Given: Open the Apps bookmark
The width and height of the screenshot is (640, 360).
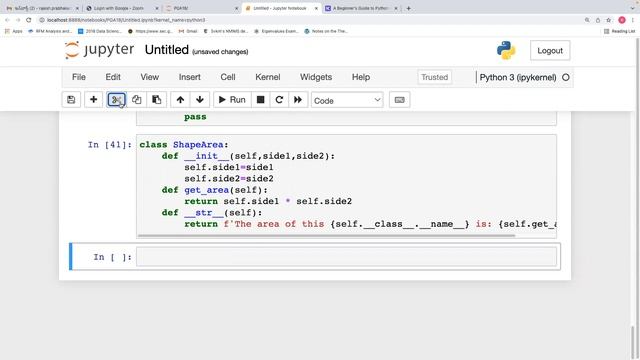Looking at the screenshot, I should tap(13, 31).
